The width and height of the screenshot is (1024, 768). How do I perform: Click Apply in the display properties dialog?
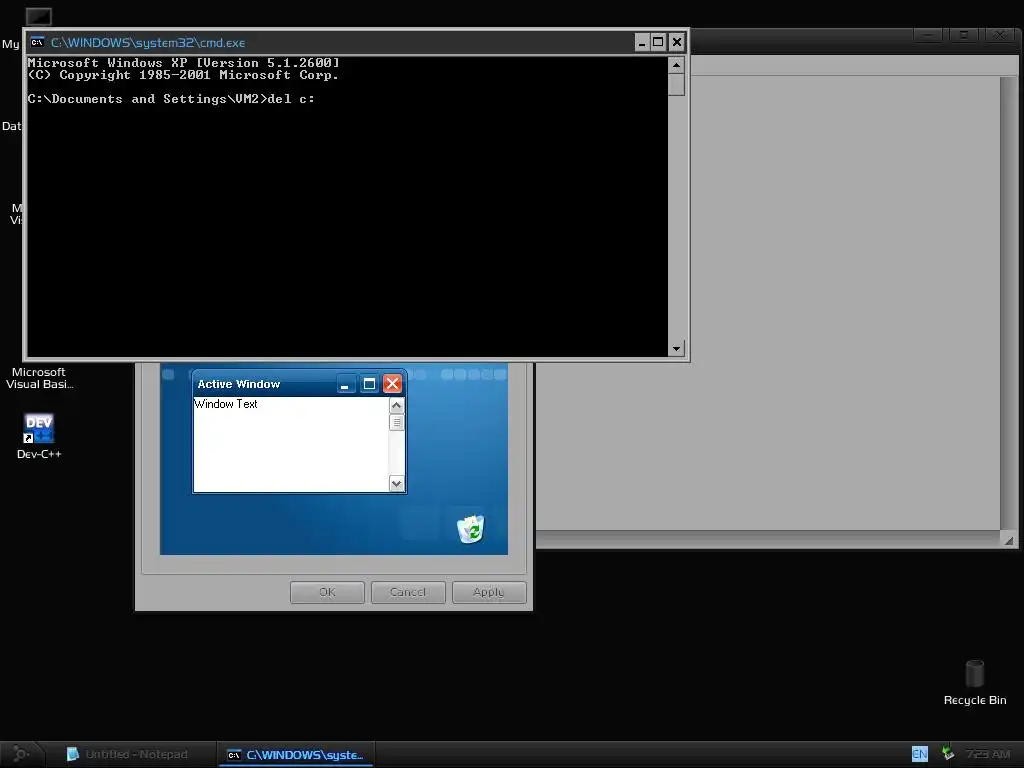point(488,592)
